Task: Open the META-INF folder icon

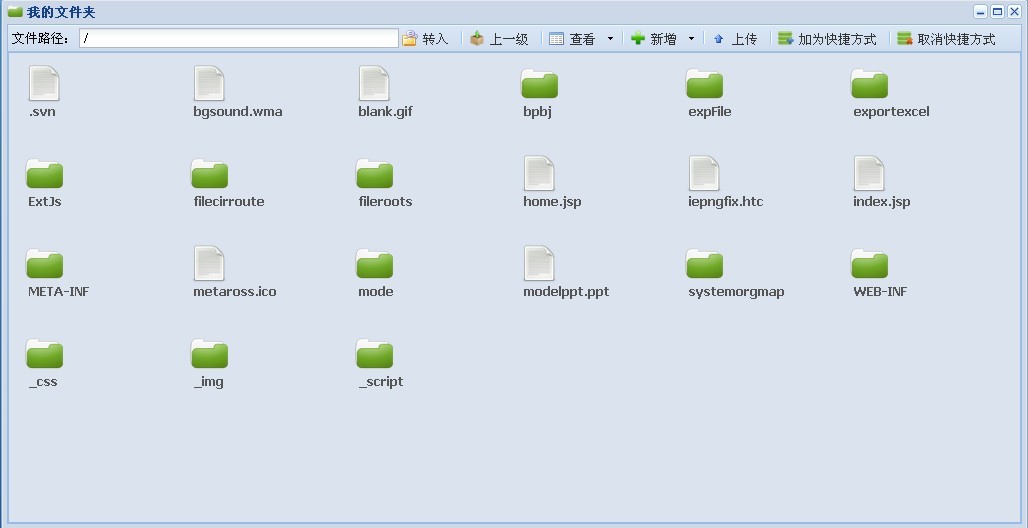Action: [45, 264]
